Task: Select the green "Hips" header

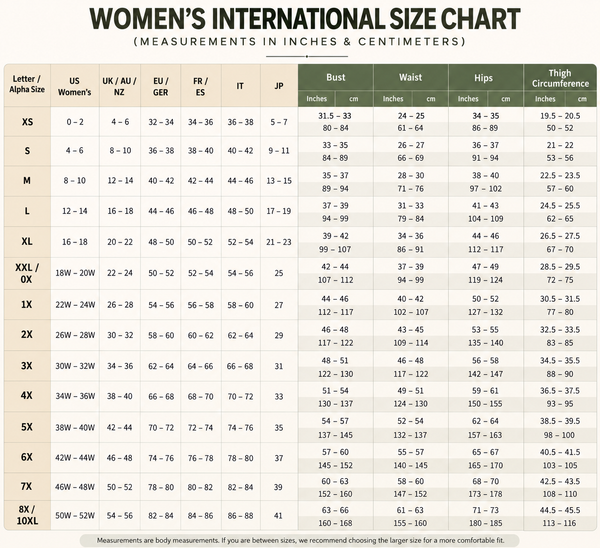Action: point(483,78)
